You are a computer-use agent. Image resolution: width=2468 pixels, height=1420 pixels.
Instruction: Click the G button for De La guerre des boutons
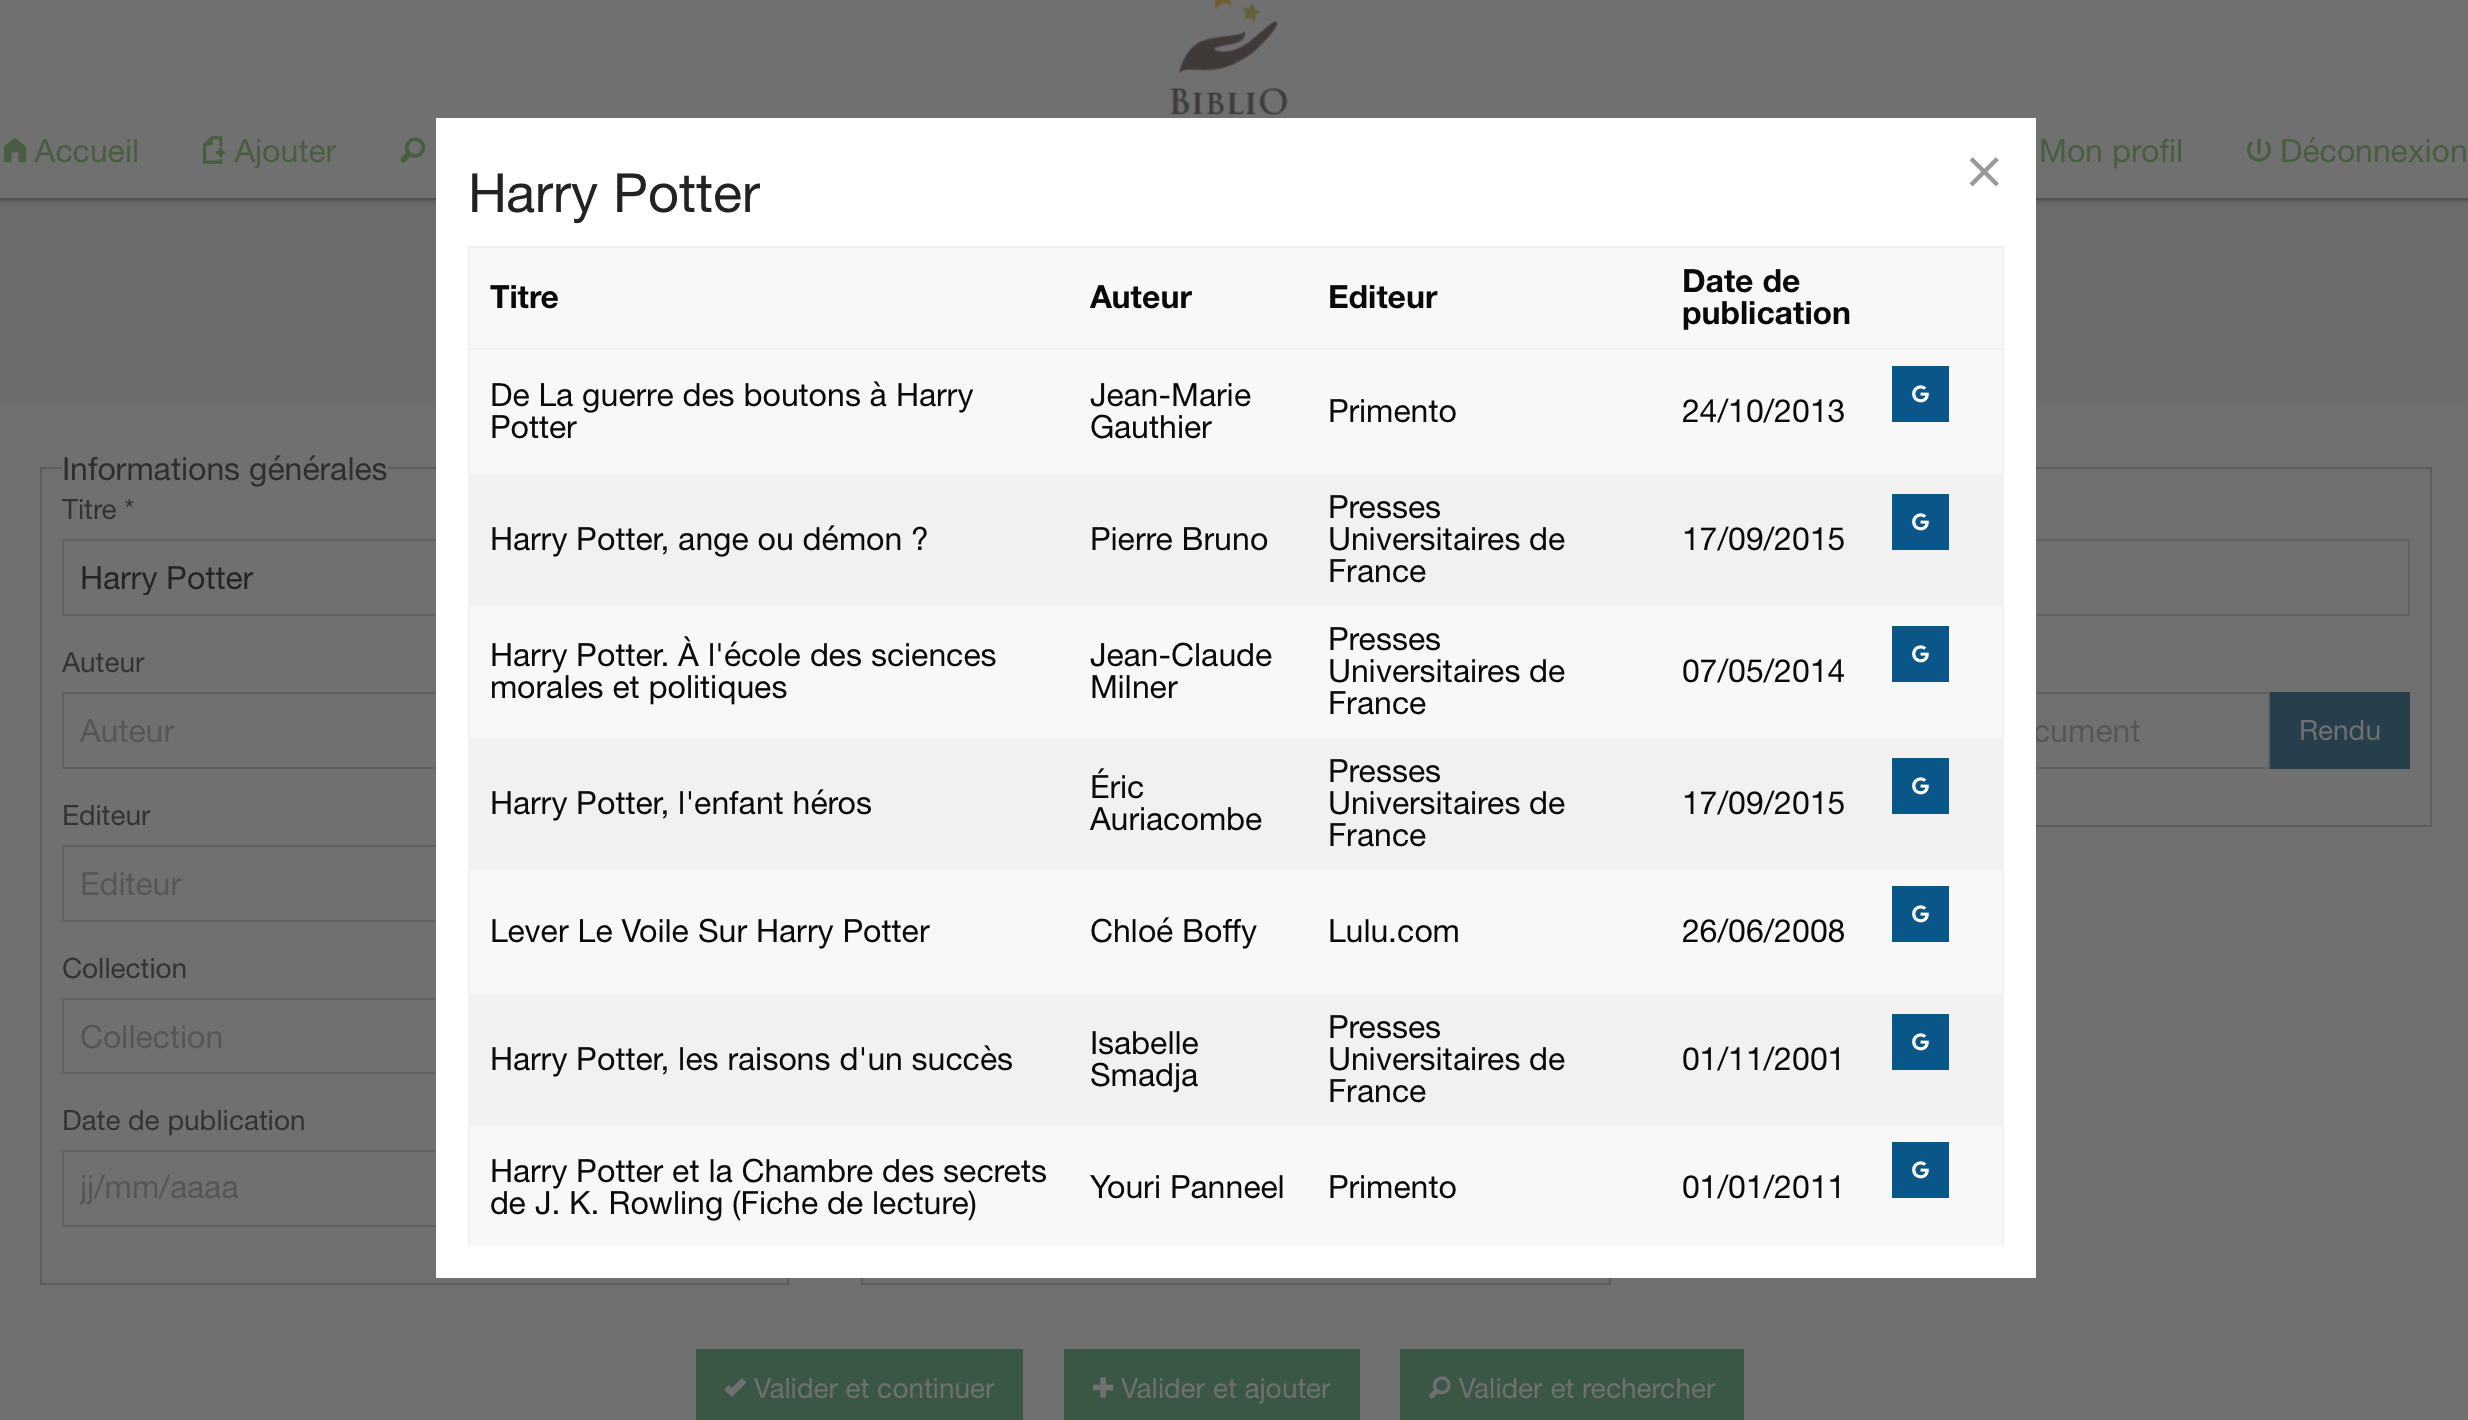tap(1920, 394)
